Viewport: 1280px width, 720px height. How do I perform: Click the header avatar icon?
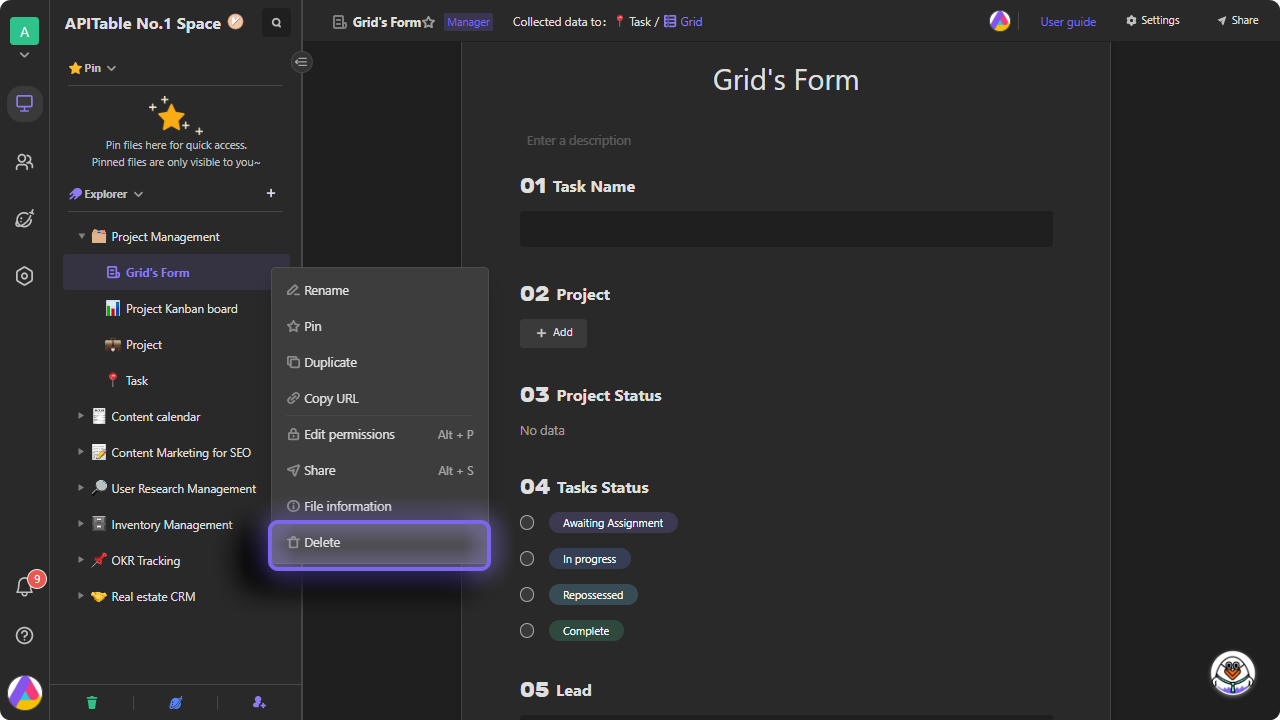point(1000,21)
